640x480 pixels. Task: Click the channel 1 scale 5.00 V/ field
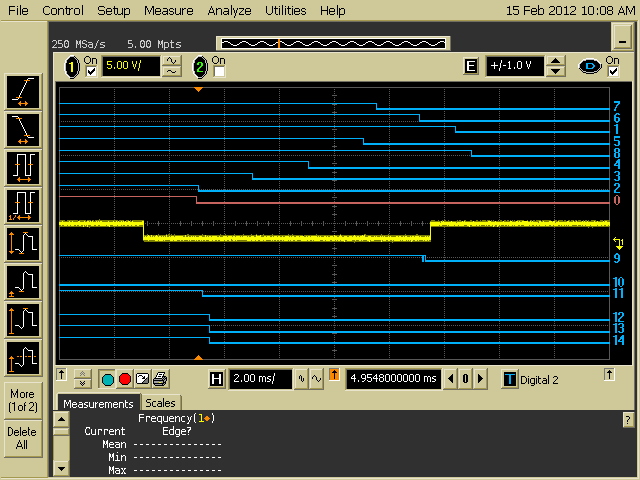131,66
